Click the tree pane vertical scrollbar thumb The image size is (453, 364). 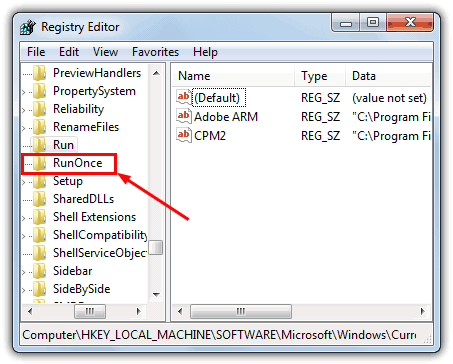pos(156,247)
